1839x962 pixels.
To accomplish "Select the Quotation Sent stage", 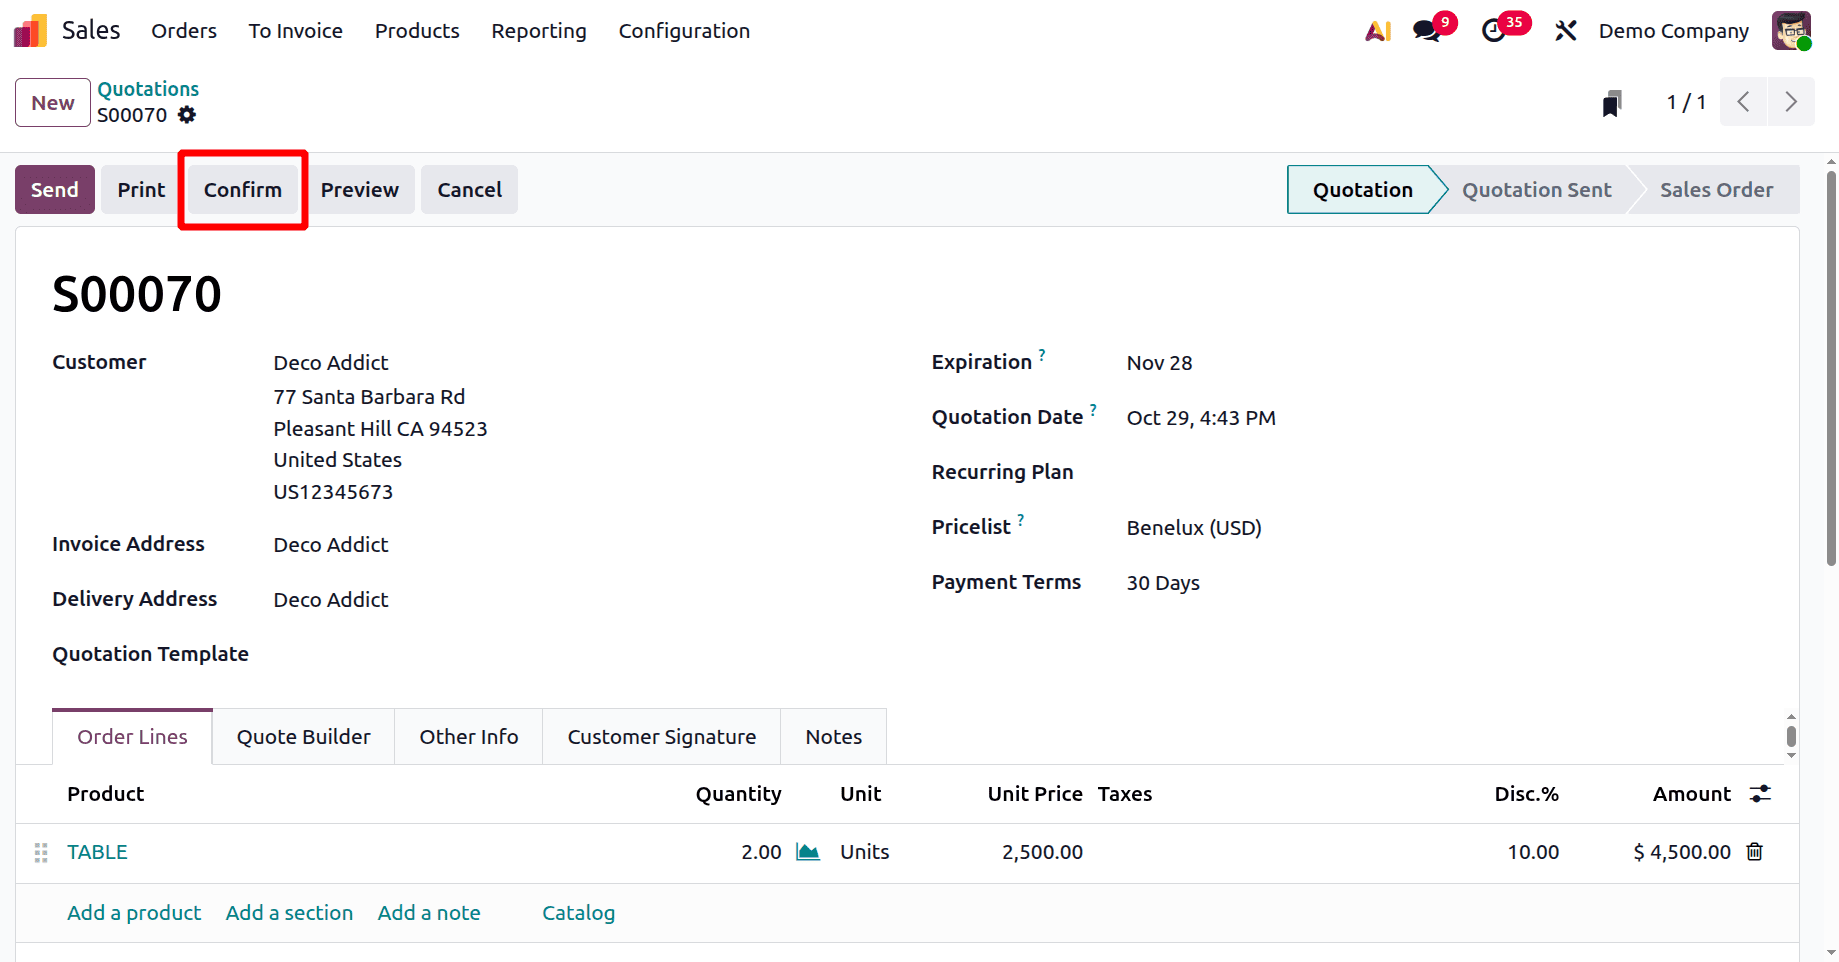I will 1536,189.
